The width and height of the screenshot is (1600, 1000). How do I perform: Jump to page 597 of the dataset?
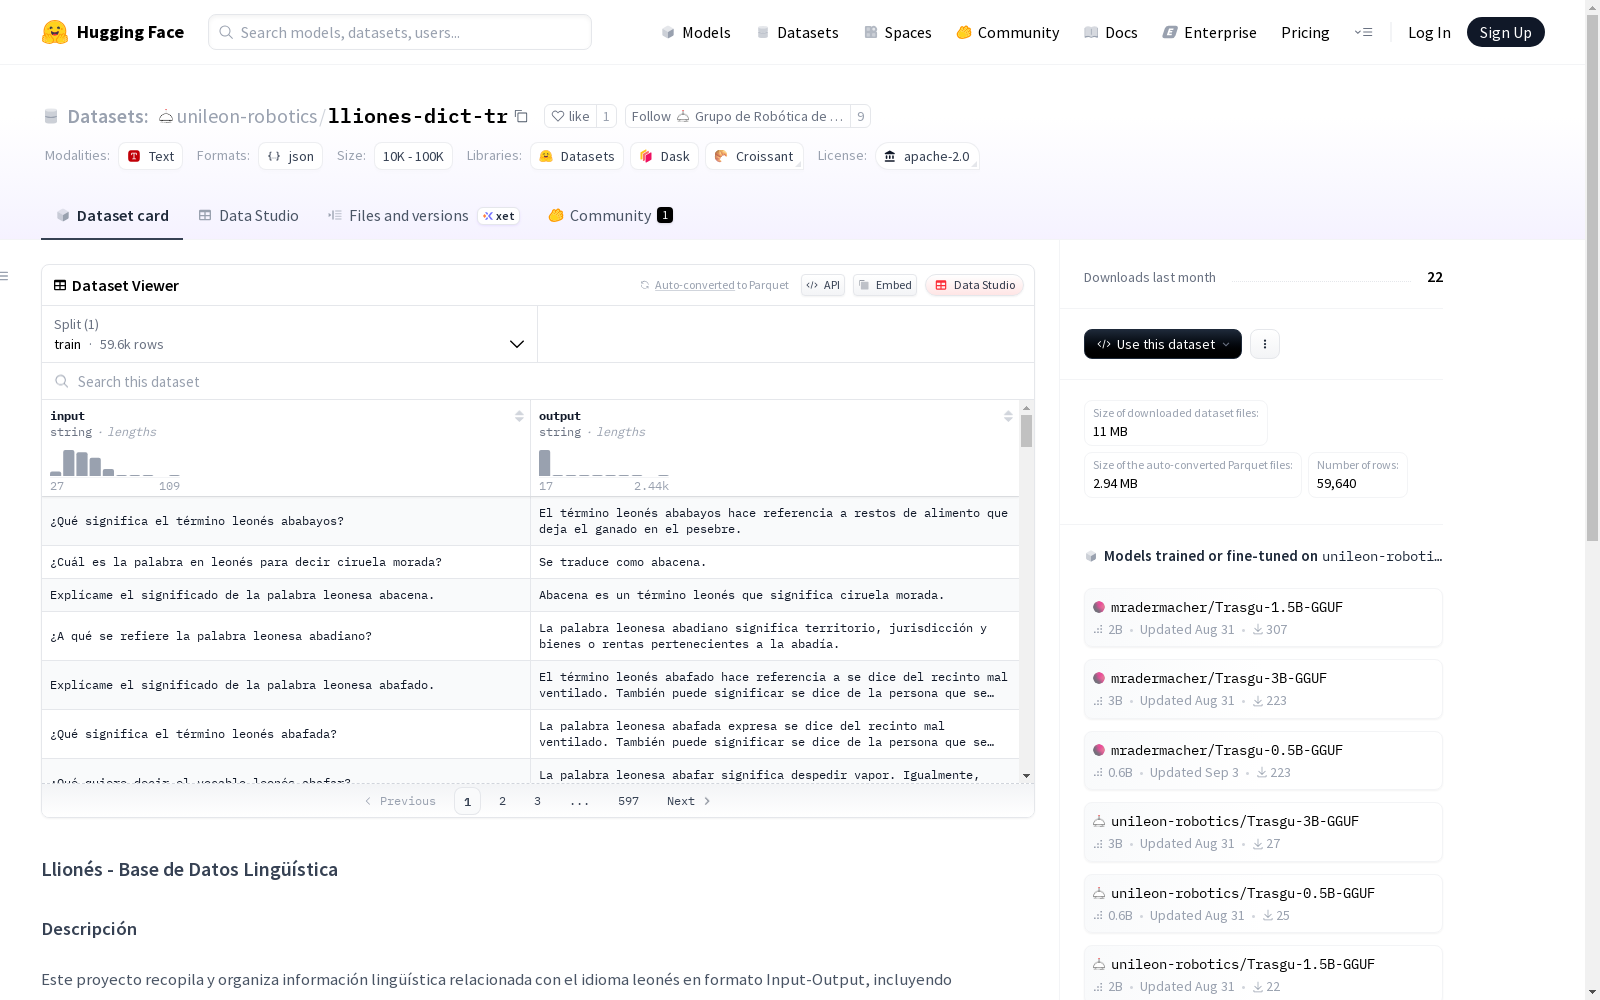[x=628, y=801]
